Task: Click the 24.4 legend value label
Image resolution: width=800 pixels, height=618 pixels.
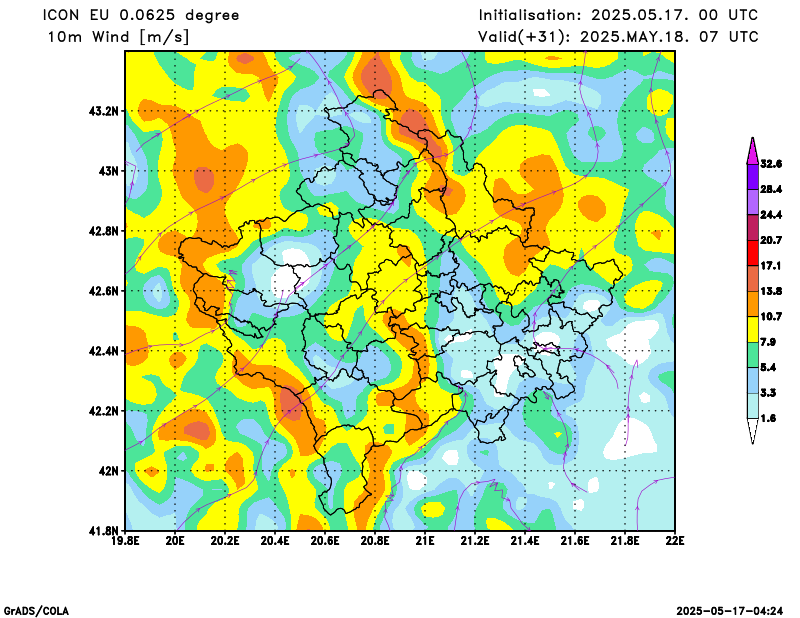Action: point(771,215)
